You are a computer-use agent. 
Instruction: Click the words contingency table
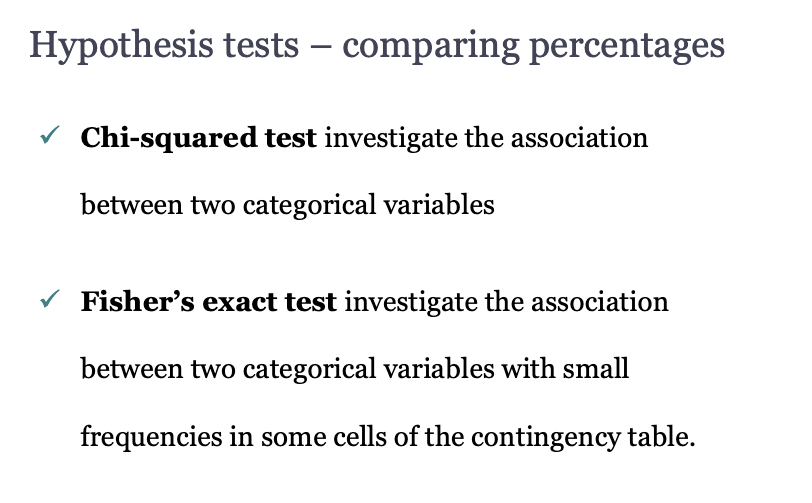(583, 437)
